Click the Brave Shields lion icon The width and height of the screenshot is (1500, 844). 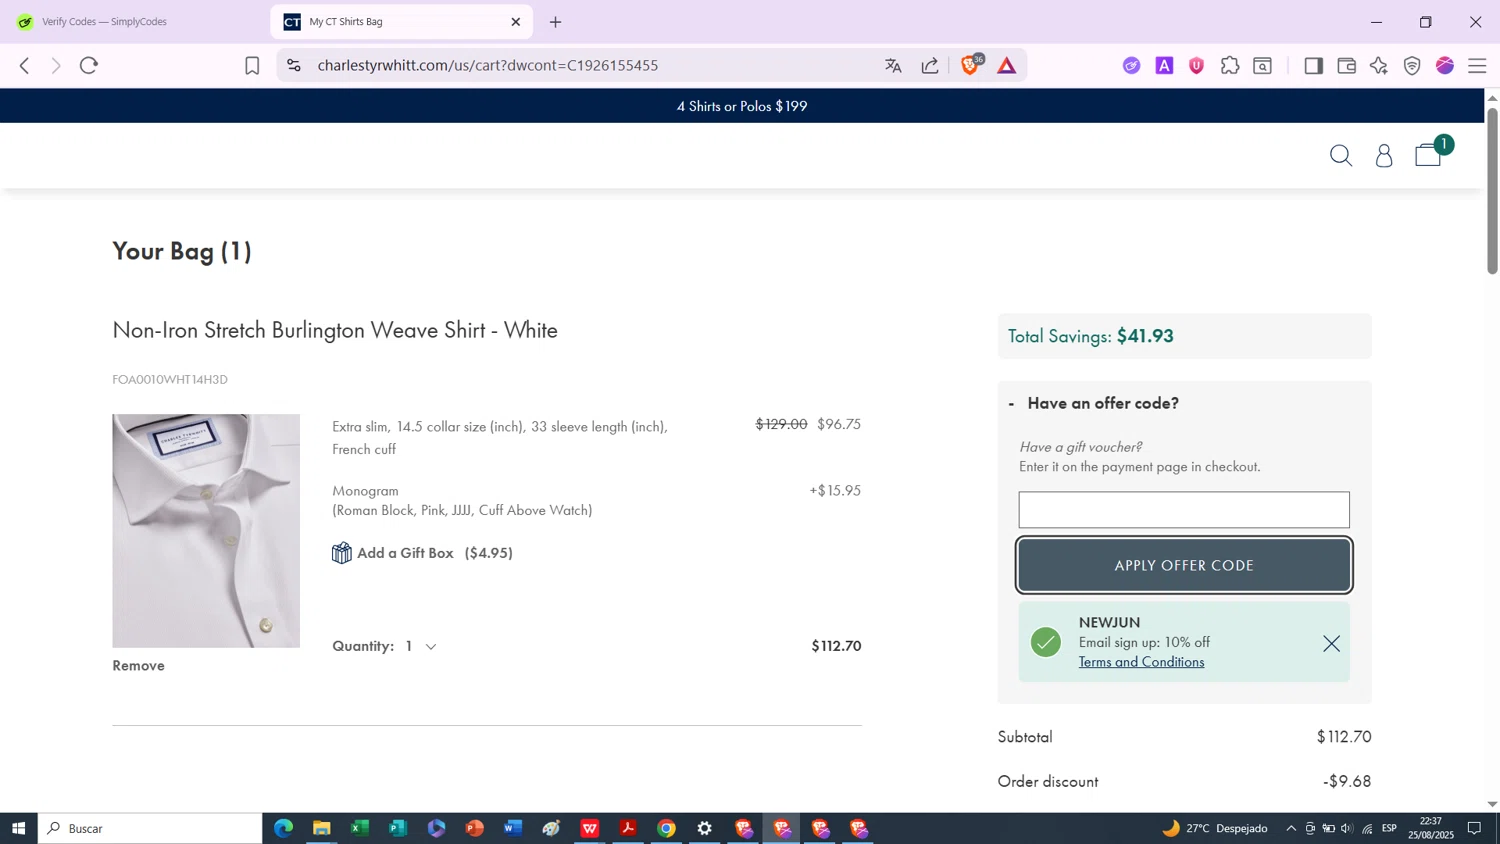[970, 65]
